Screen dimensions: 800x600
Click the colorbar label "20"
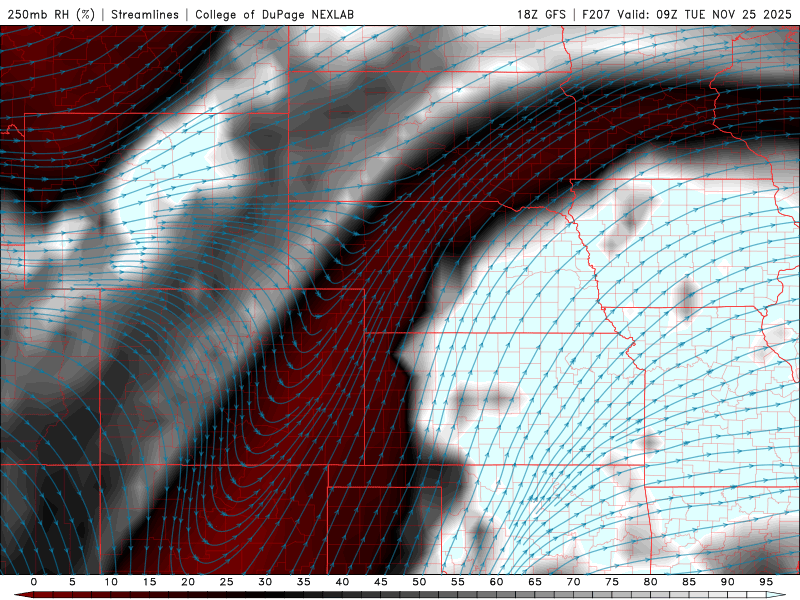tap(188, 582)
